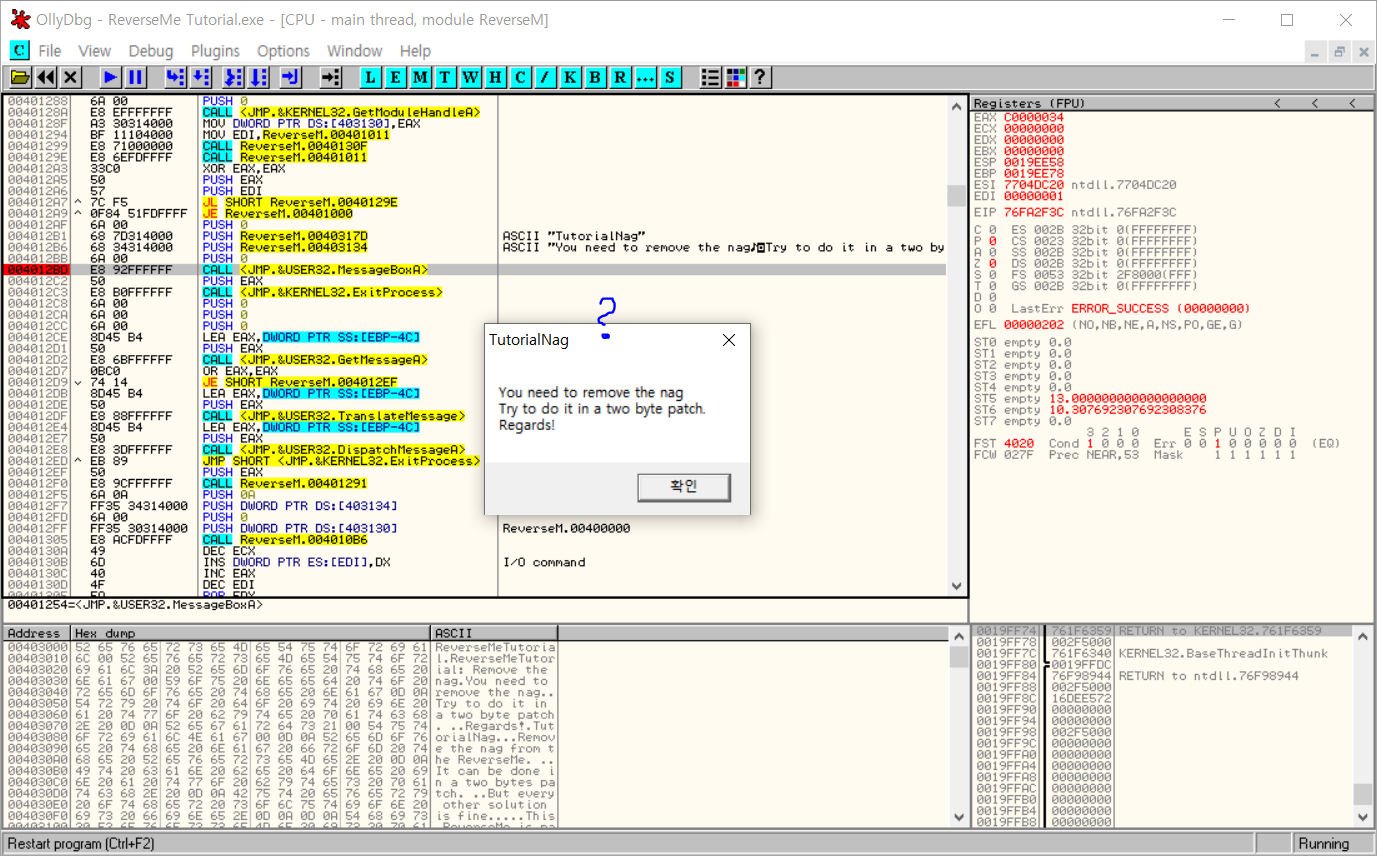Select CALL MessageBoxA line at 004012BD
The width and height of the screenshot is (1377, 856).
(475, 270)
